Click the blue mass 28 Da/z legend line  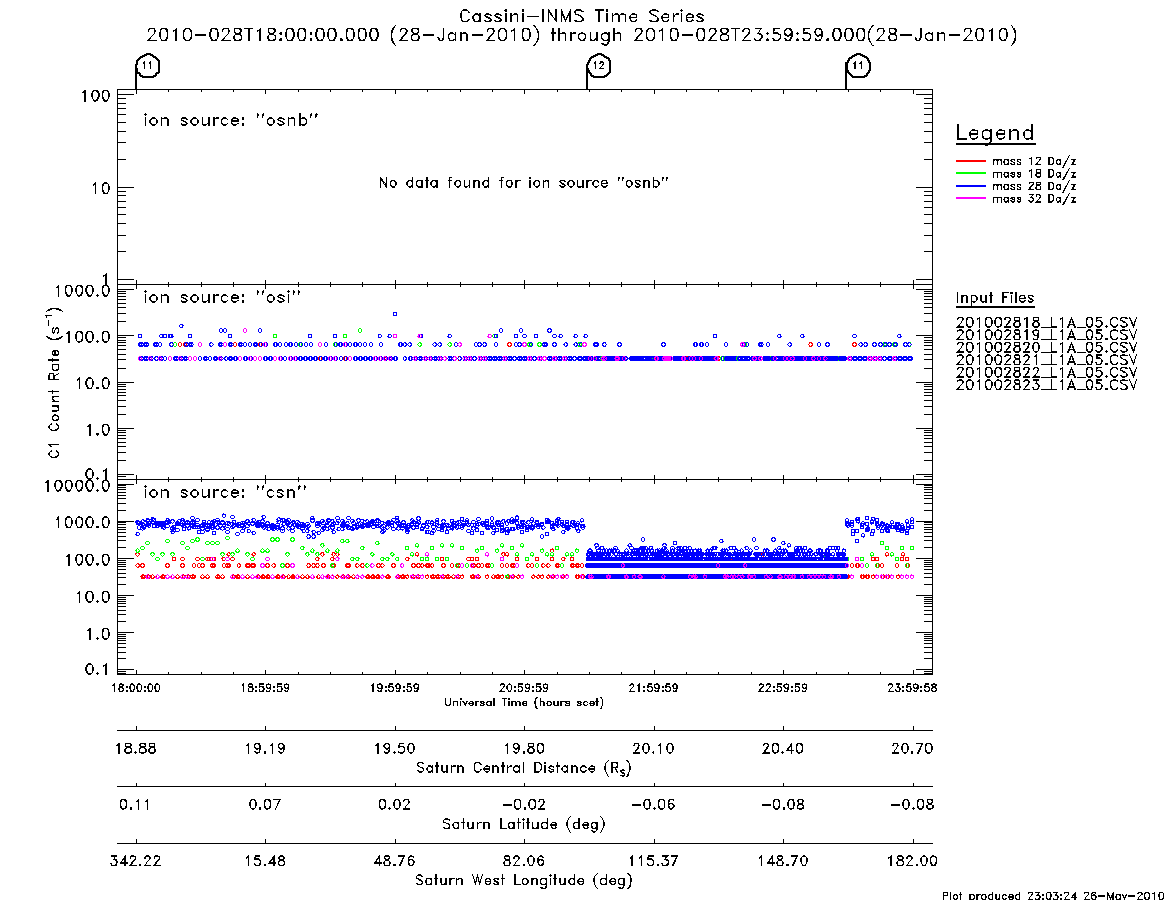(x=970, y=187)
